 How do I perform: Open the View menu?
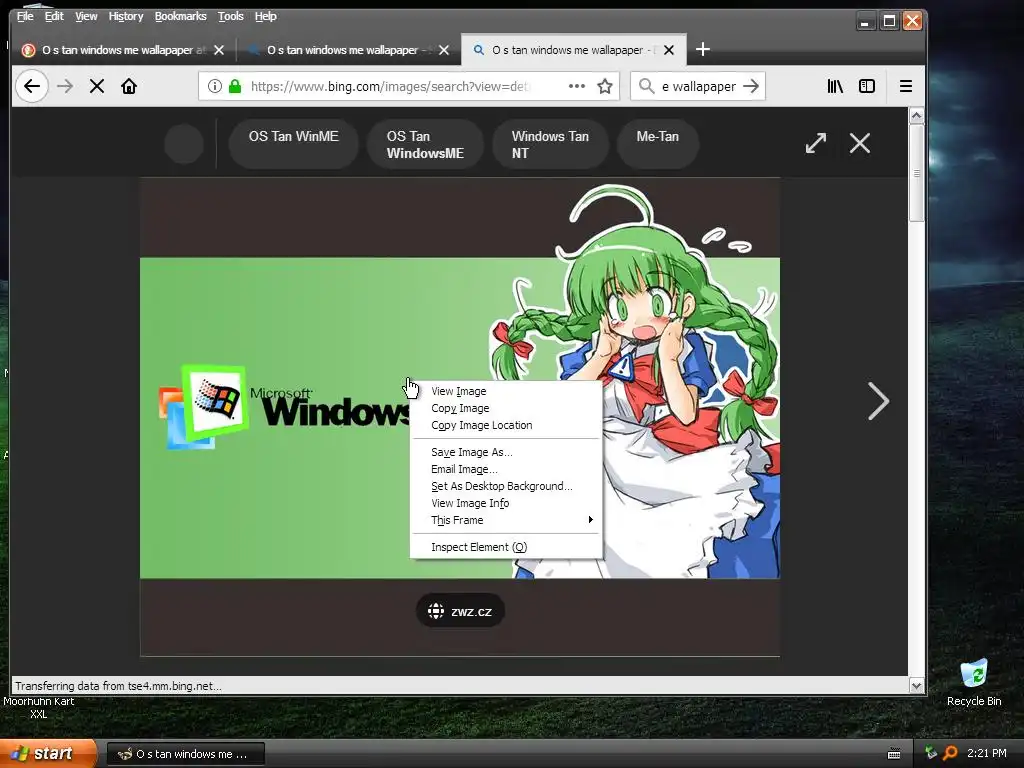click(x=86, y=16)
